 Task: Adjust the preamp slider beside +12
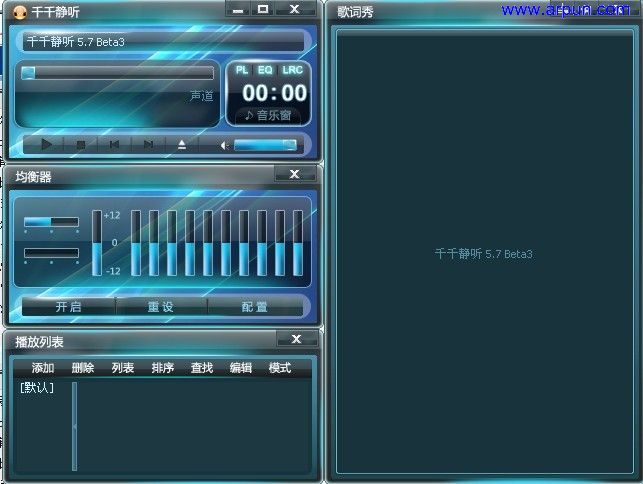97,243
